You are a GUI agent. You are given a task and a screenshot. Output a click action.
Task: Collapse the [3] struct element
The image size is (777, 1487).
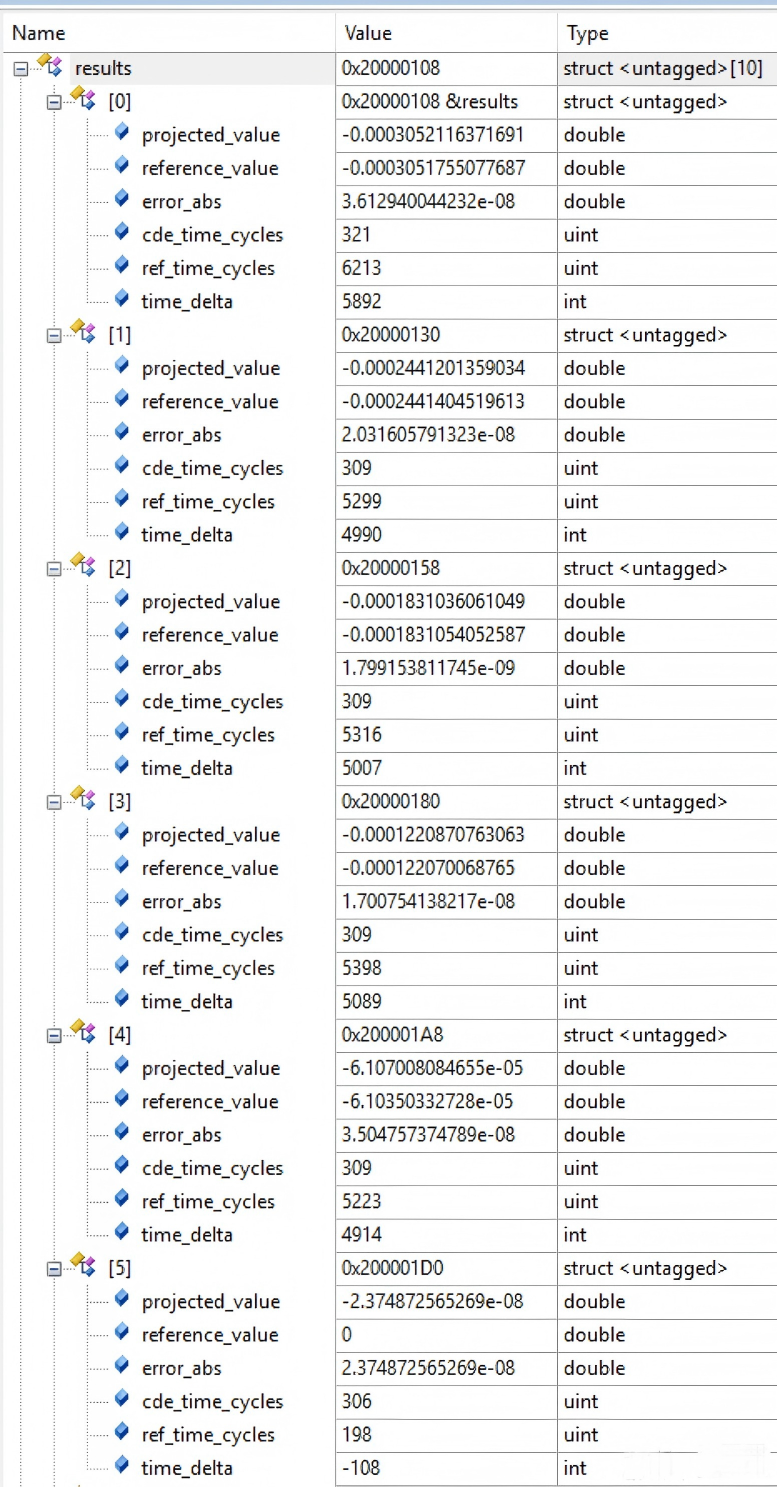coord(53,802)
